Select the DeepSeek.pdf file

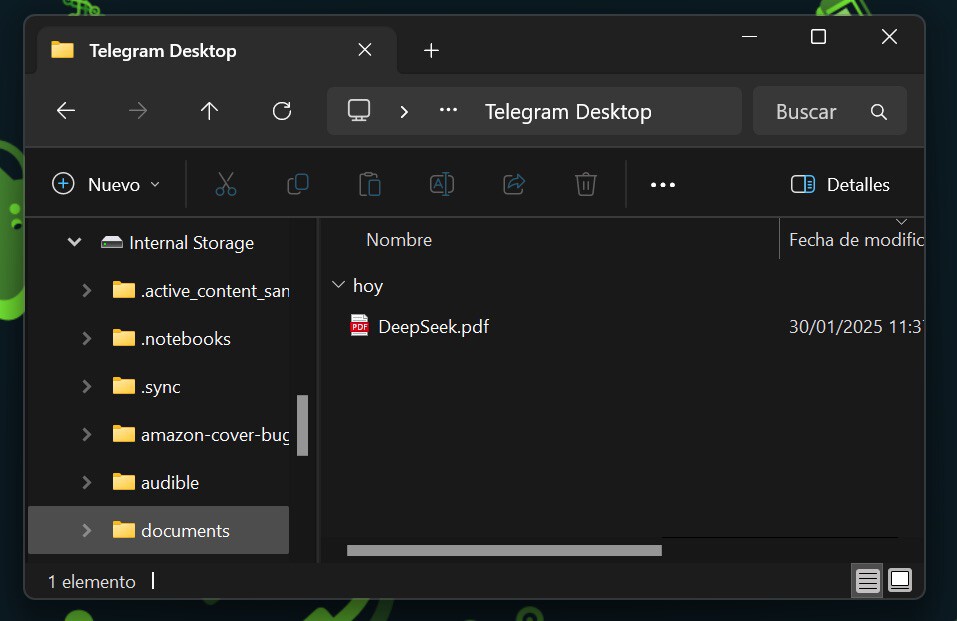[433, 326]
